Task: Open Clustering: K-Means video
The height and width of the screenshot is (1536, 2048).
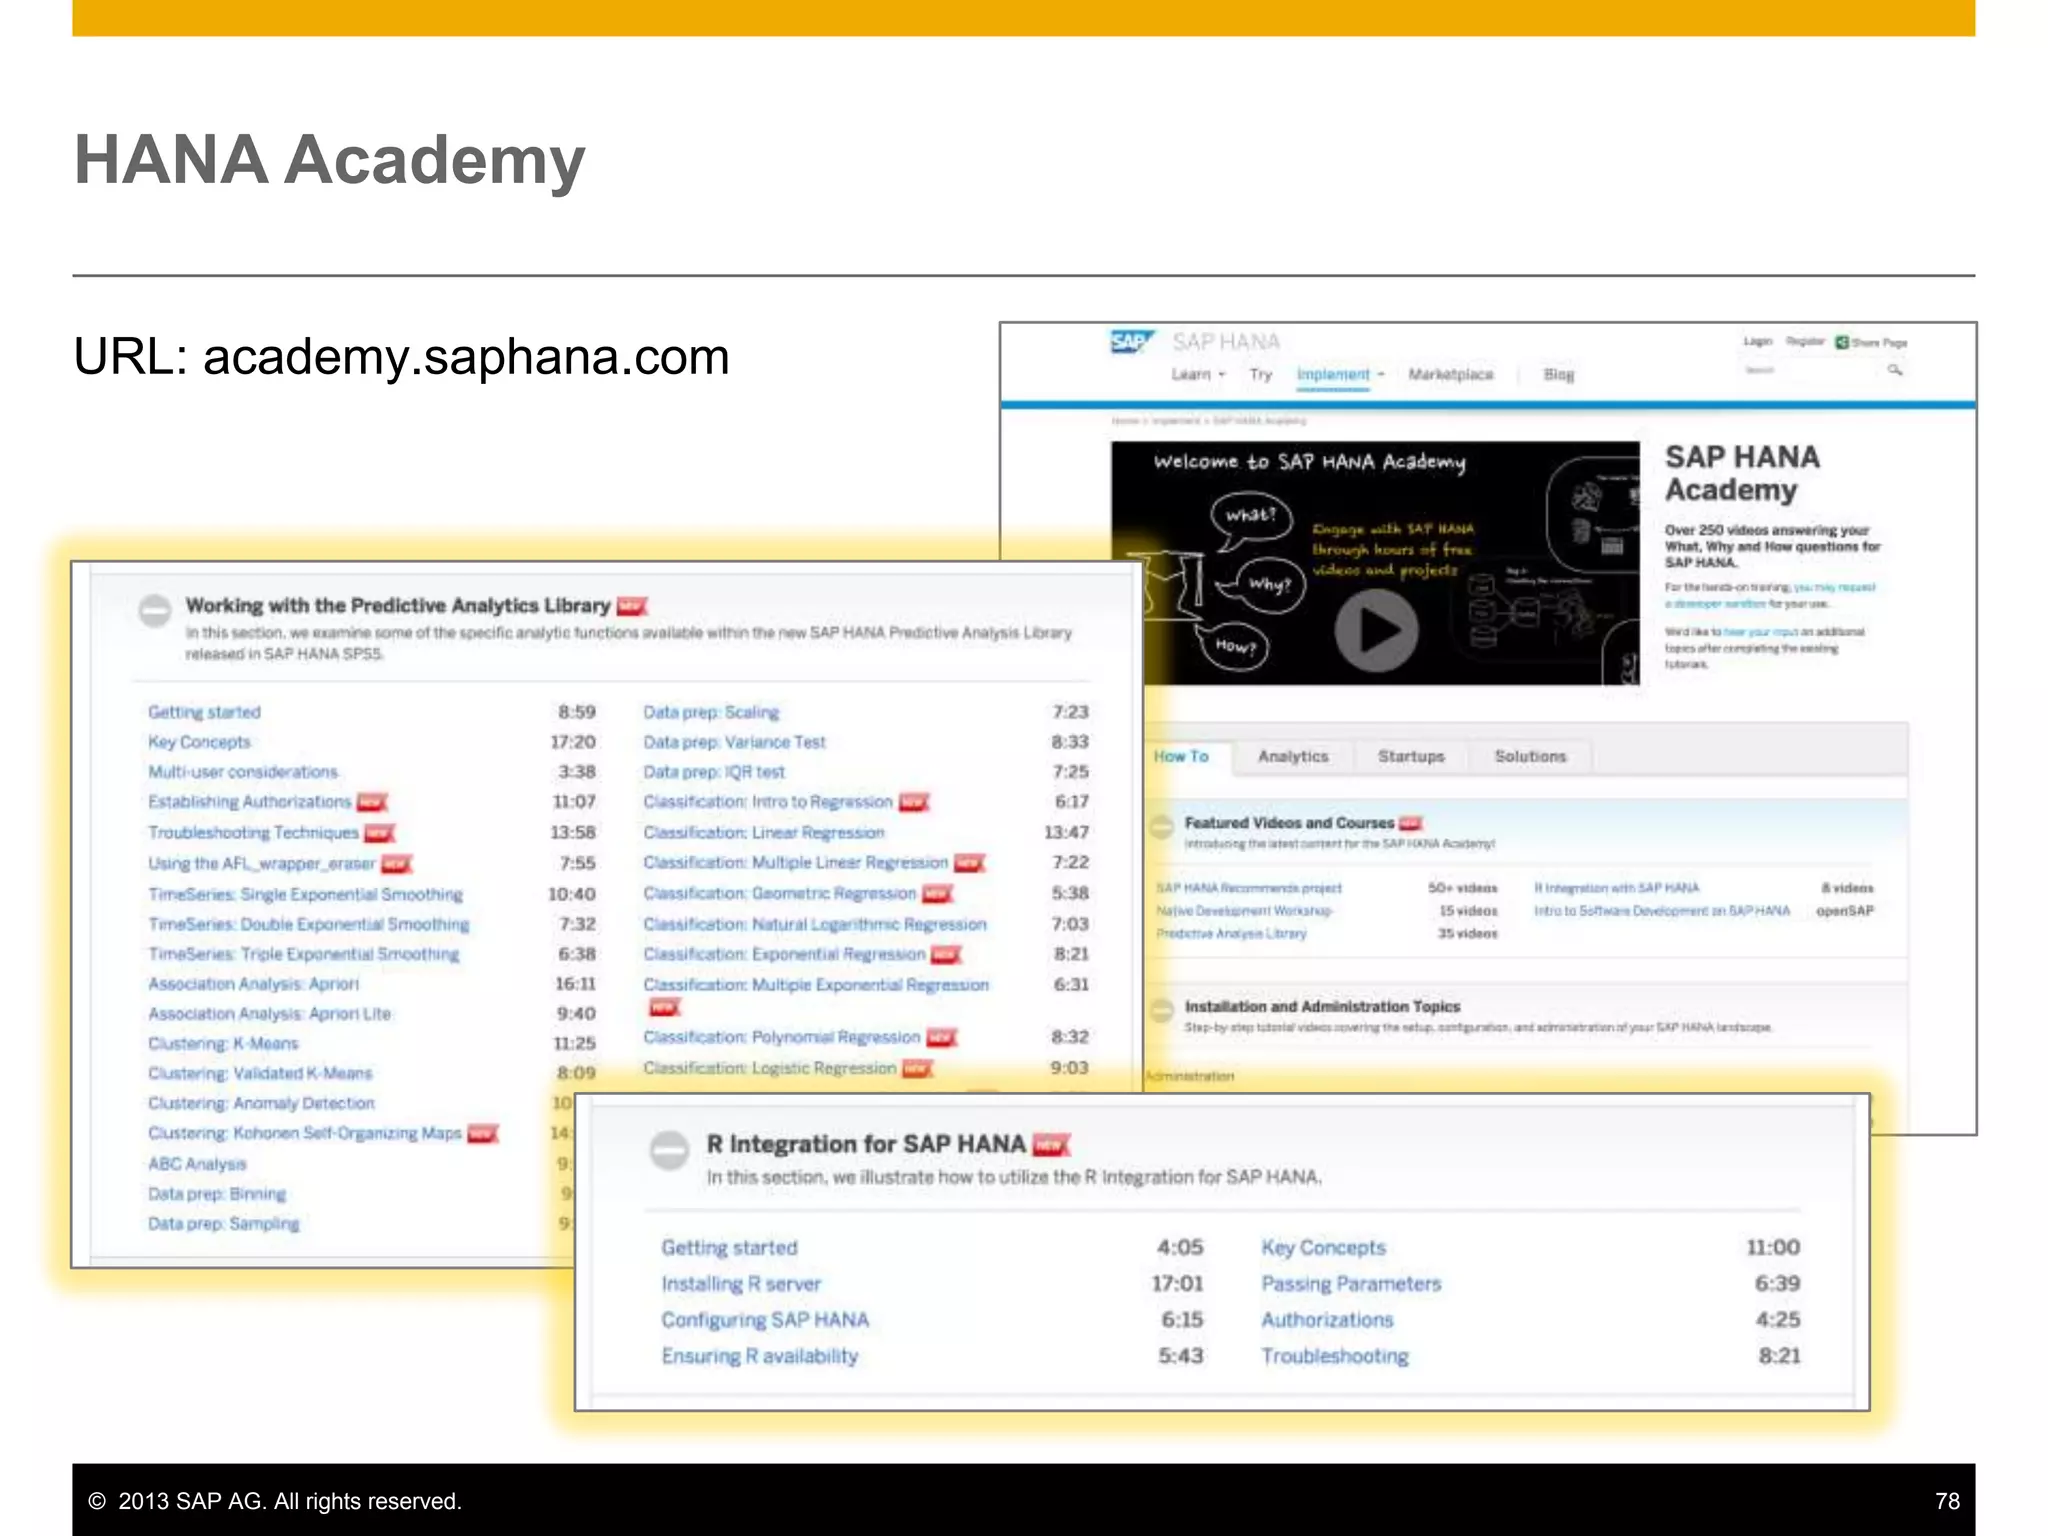Action: pyautogui.click(x=223, y=1044)
